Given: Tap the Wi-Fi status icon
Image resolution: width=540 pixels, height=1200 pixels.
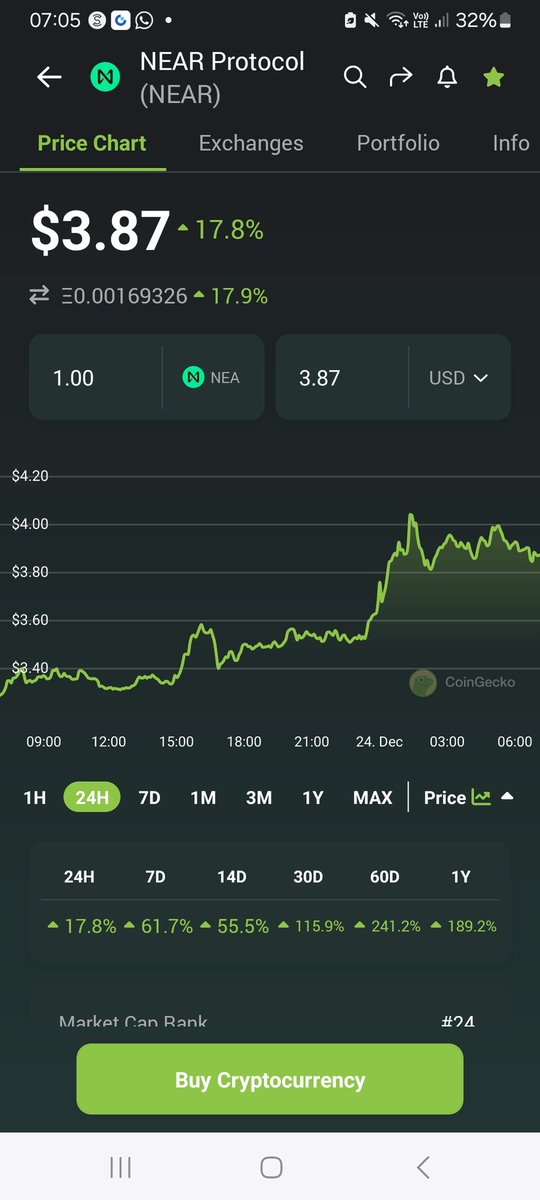Looking at the screenshot, I should 397,20.
